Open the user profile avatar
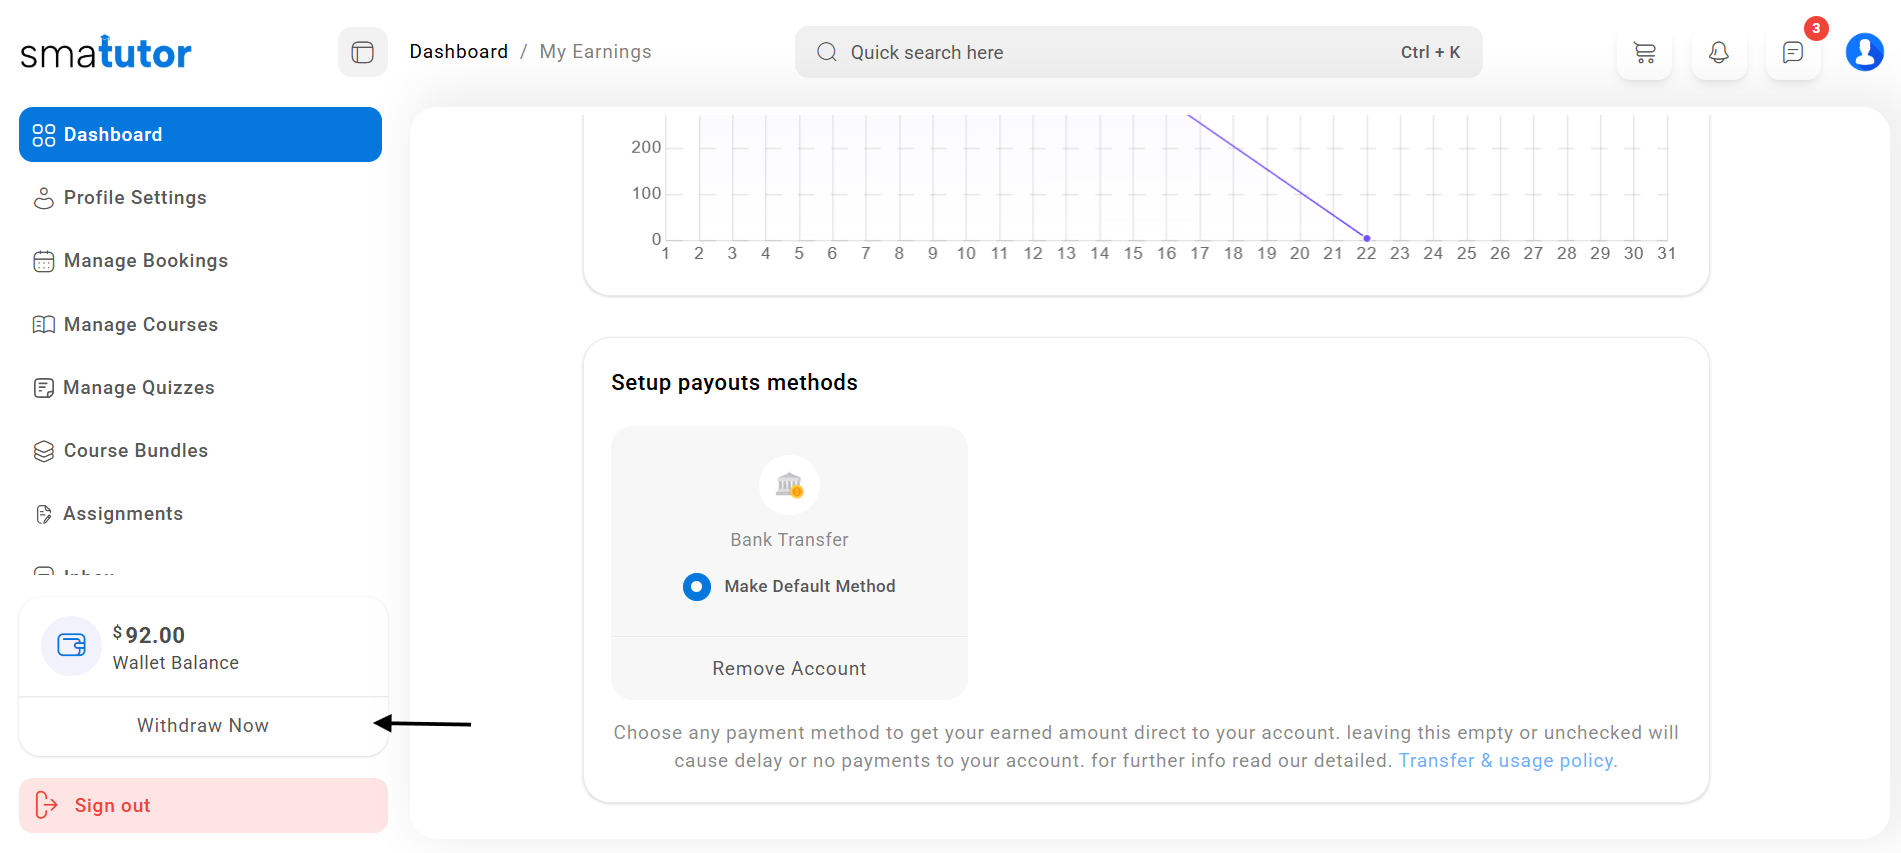 1864,52
